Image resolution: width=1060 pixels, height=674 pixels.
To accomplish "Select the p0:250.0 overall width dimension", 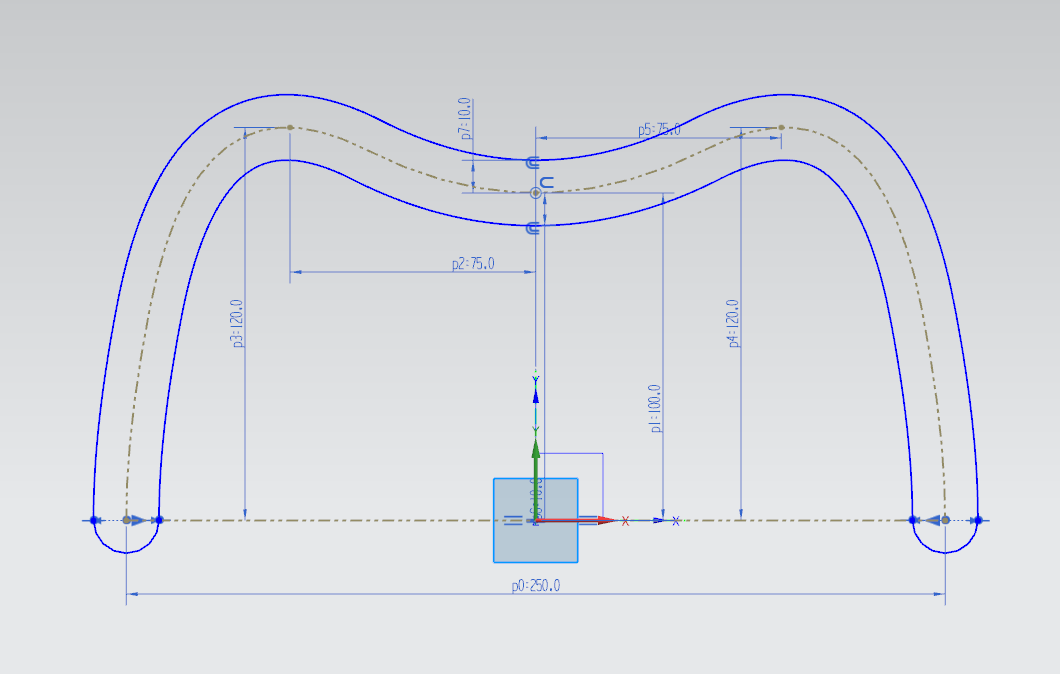I will (535, 585).
